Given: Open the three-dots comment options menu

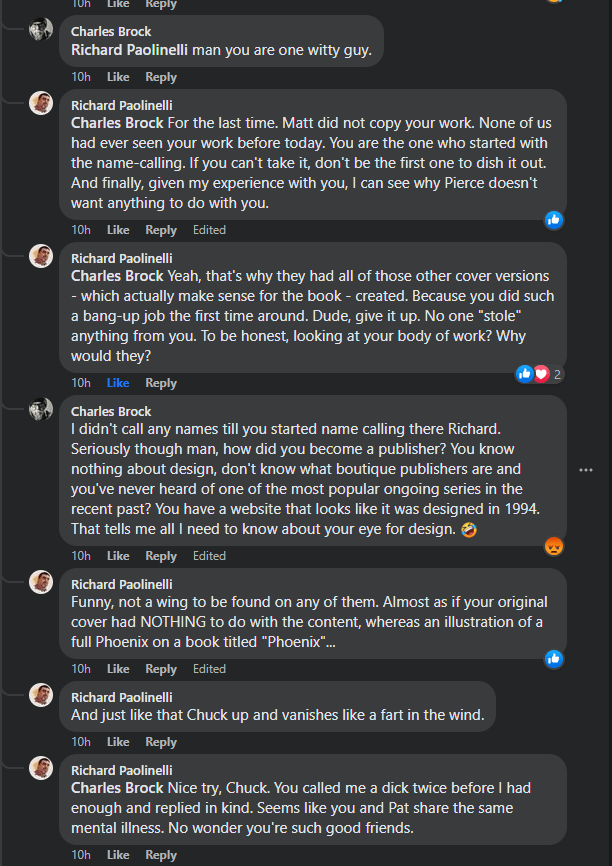Looking at the screenshot, I should [x=586, y=469].
